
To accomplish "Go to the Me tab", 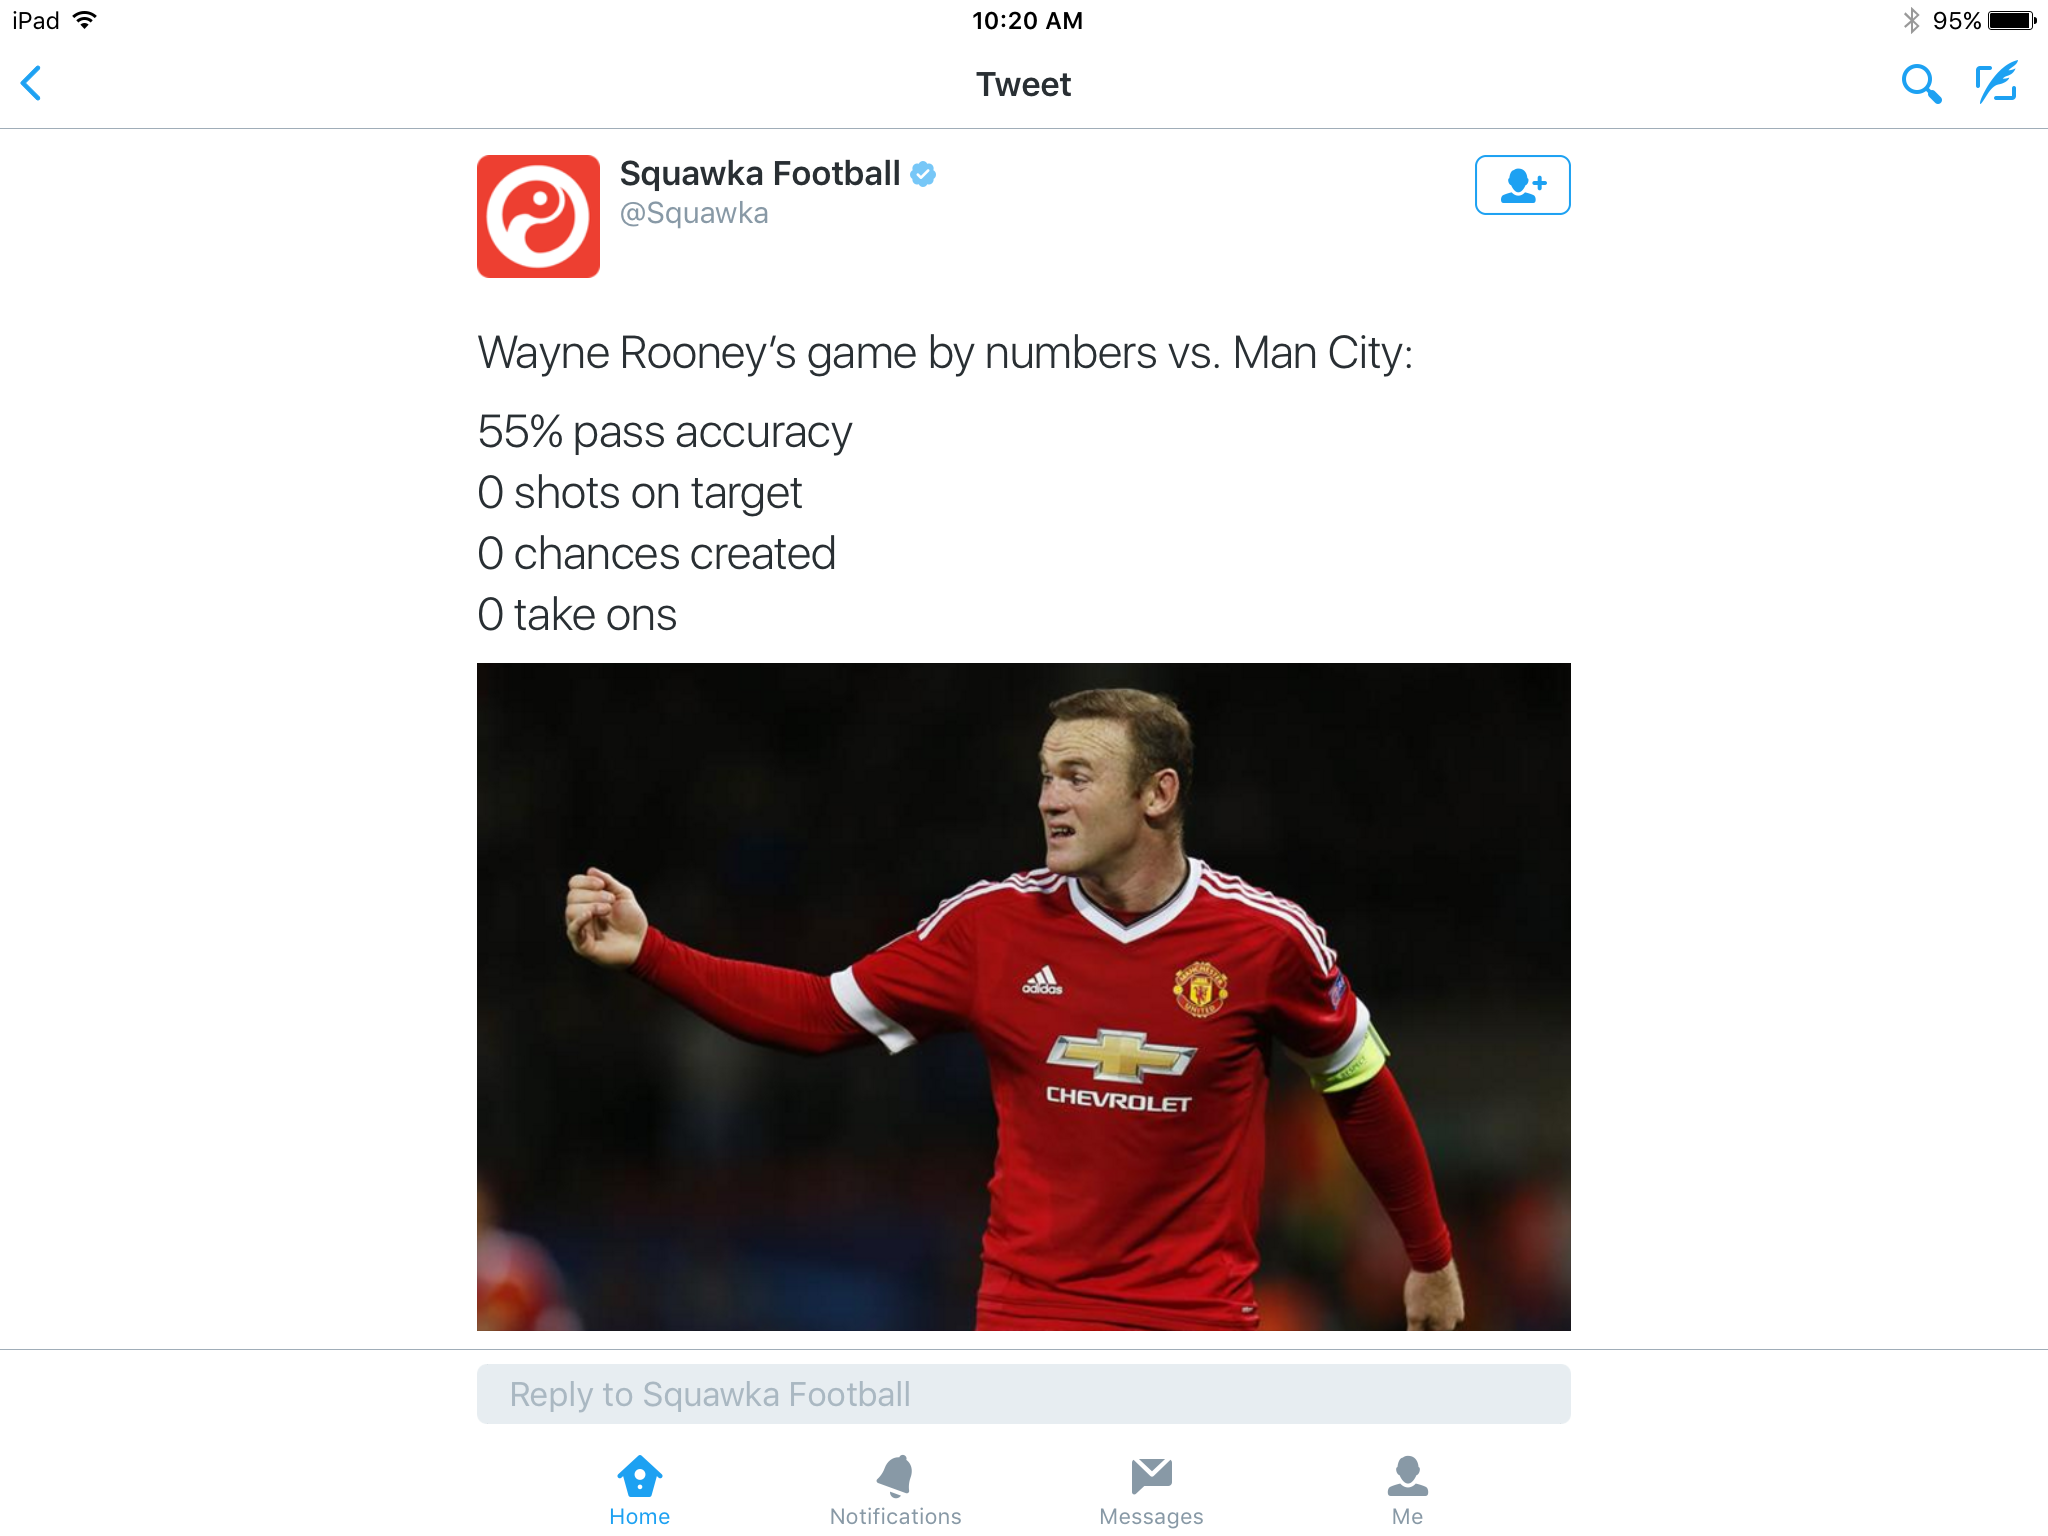I will [x=1407, y=1490].
